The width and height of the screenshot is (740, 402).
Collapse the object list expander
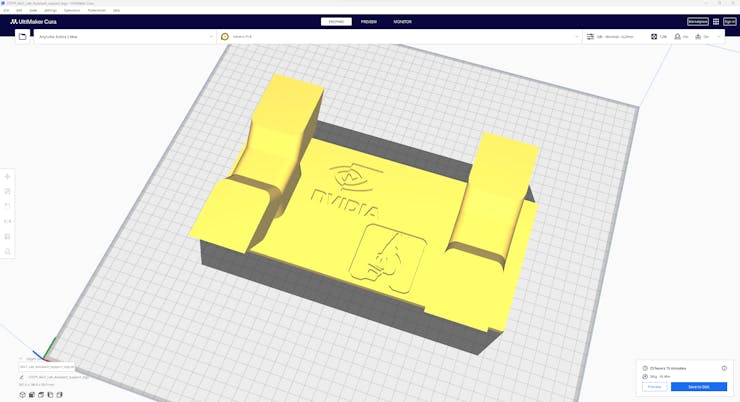pos(22,359)
